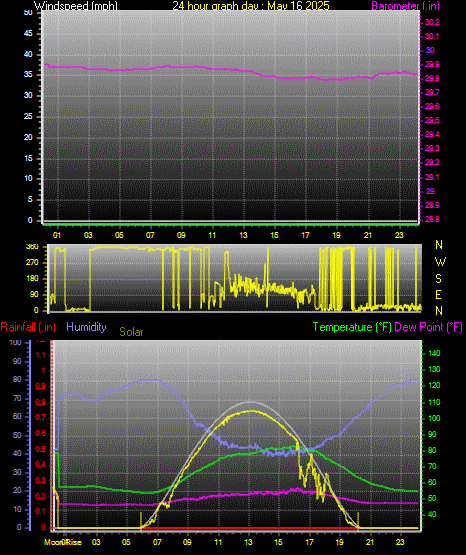Click the S compass direction label

[x=438, y=279]
